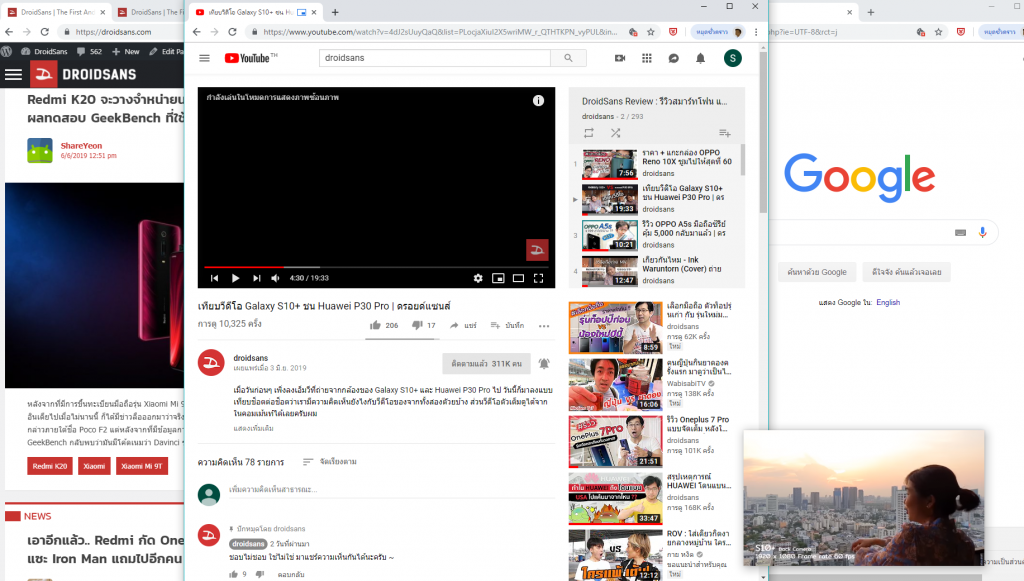Click the YouTube logo

click(x=250, y=58)
